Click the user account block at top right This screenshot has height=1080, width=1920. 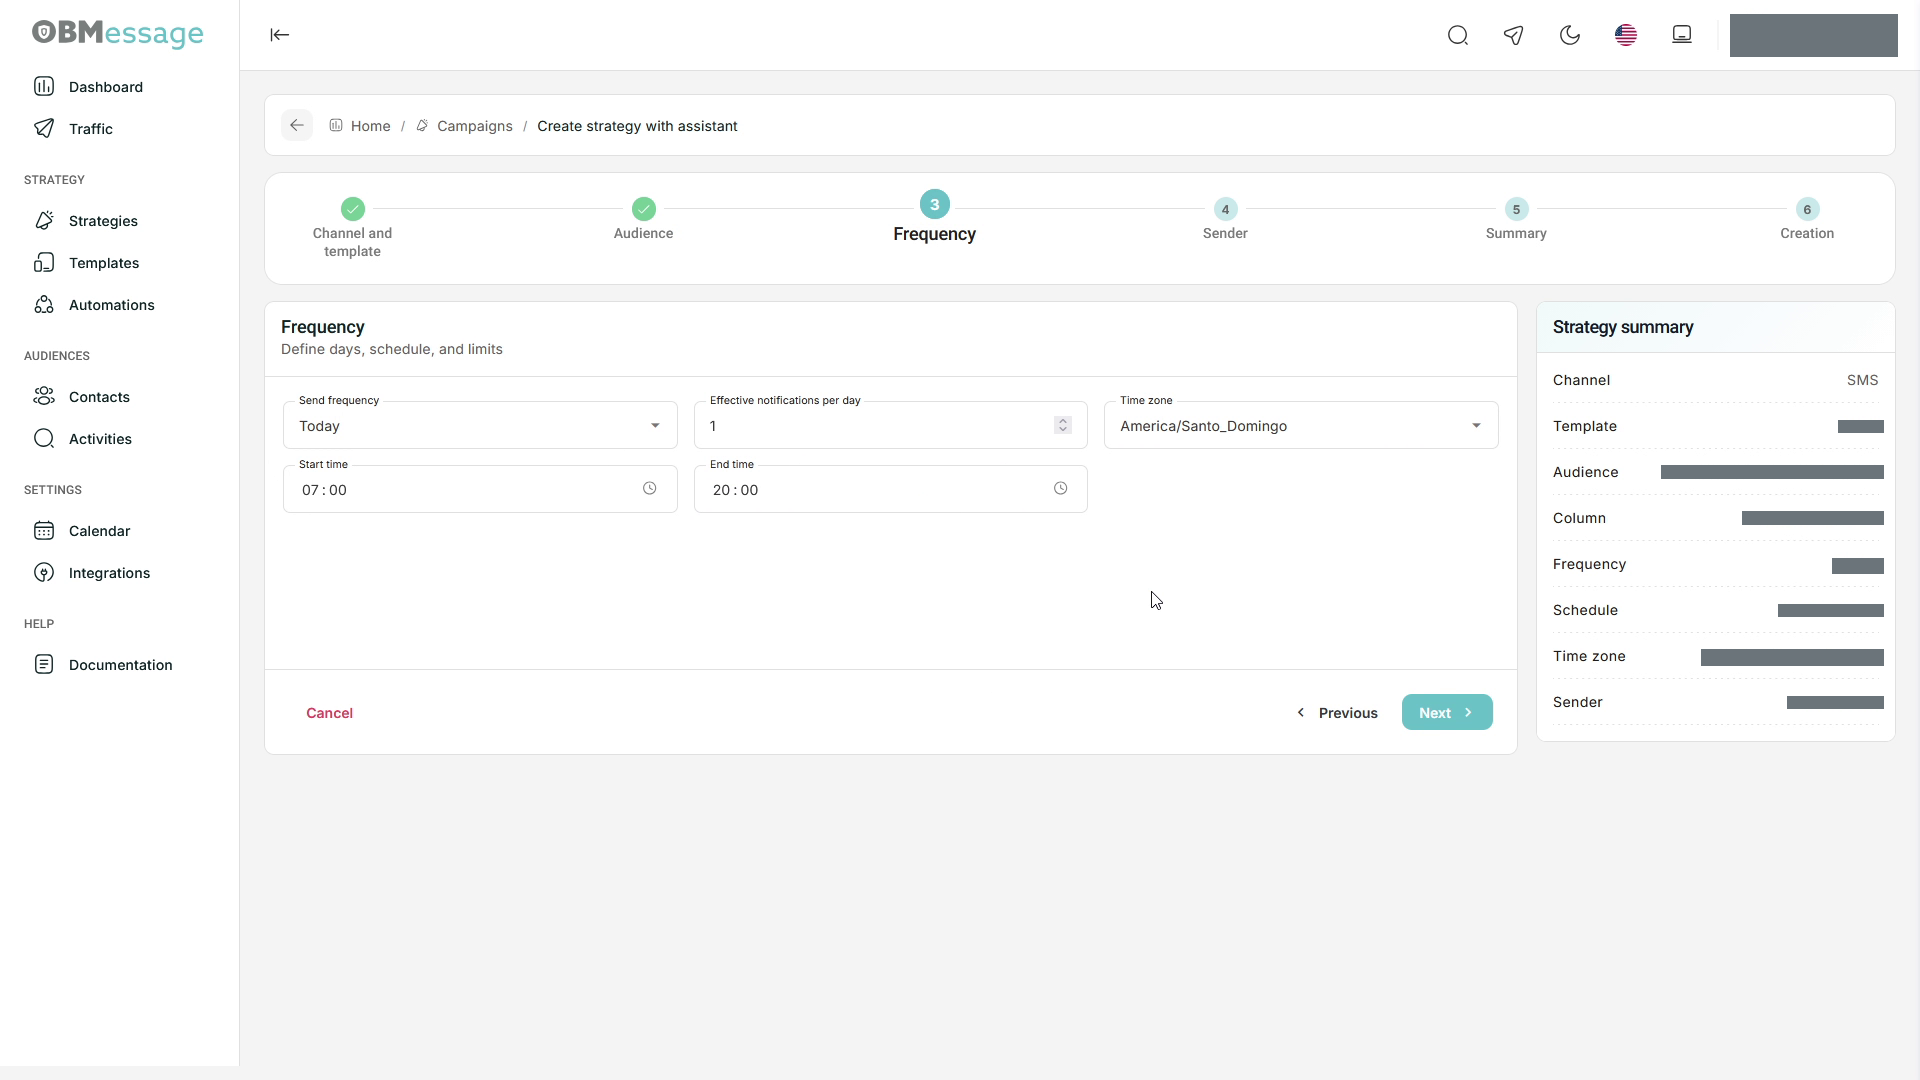coord(1814,36)
